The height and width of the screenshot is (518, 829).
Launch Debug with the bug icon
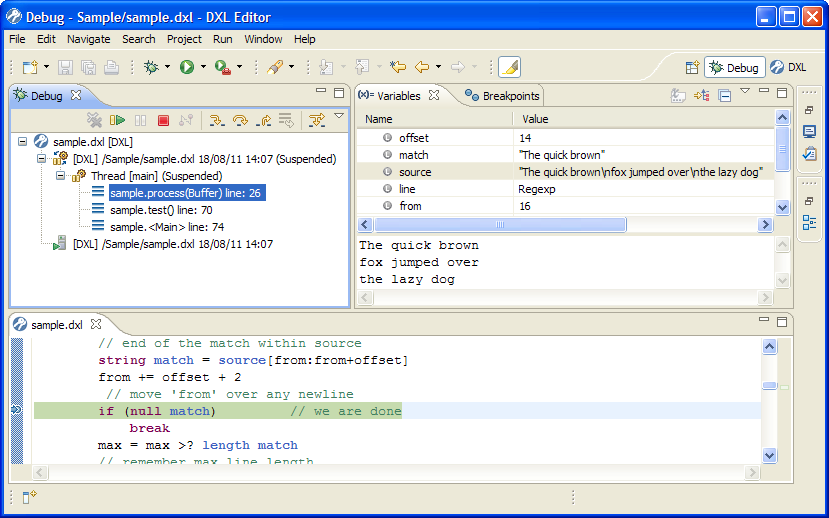coord(151,67)
